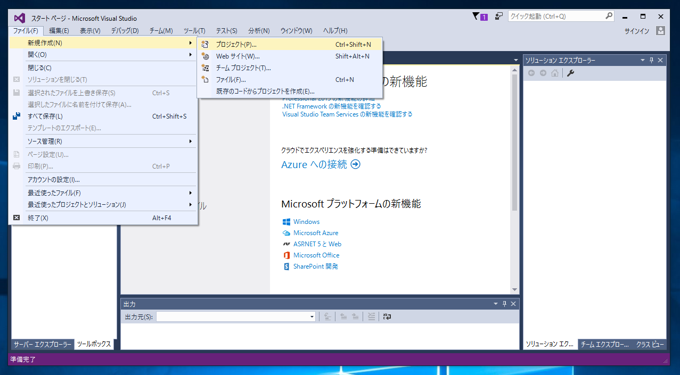
Task: Click the account avatar icon beside サインイン
Action: click(660, 31)
